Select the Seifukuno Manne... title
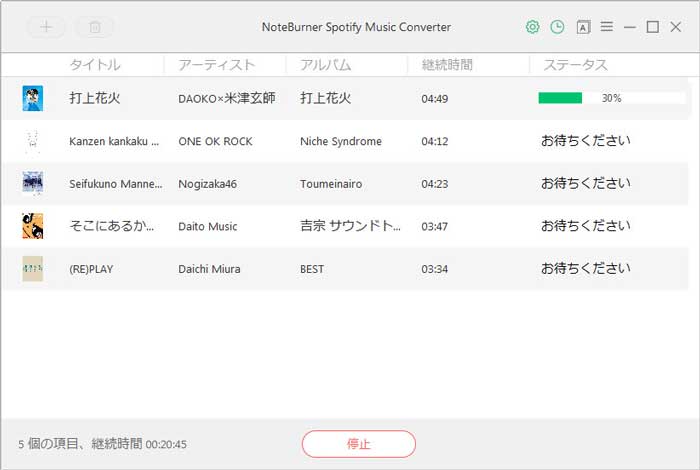Image resolution: width=700 pixels, height=470 pixels. tap(116, 183)
